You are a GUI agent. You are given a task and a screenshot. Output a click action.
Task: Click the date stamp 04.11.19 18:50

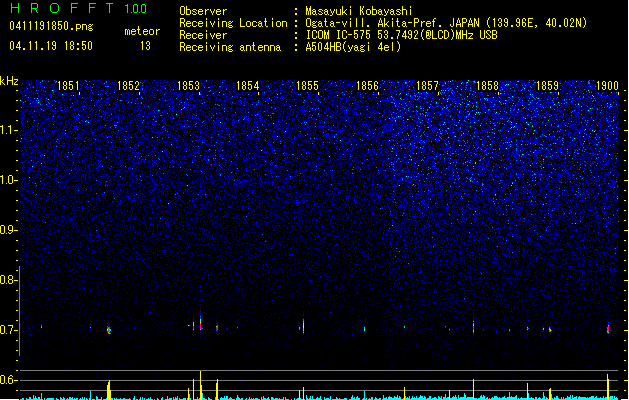click(51, 46)
